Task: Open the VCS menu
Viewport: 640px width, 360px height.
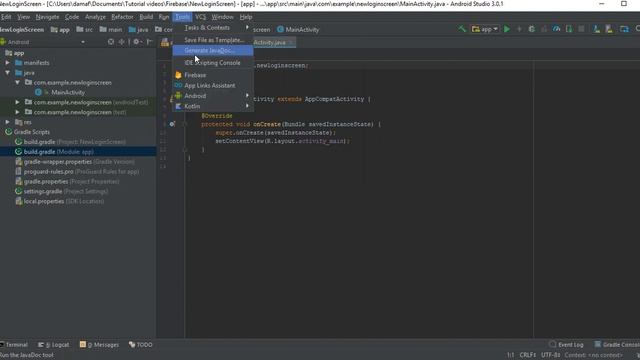Action: (200, 17)
